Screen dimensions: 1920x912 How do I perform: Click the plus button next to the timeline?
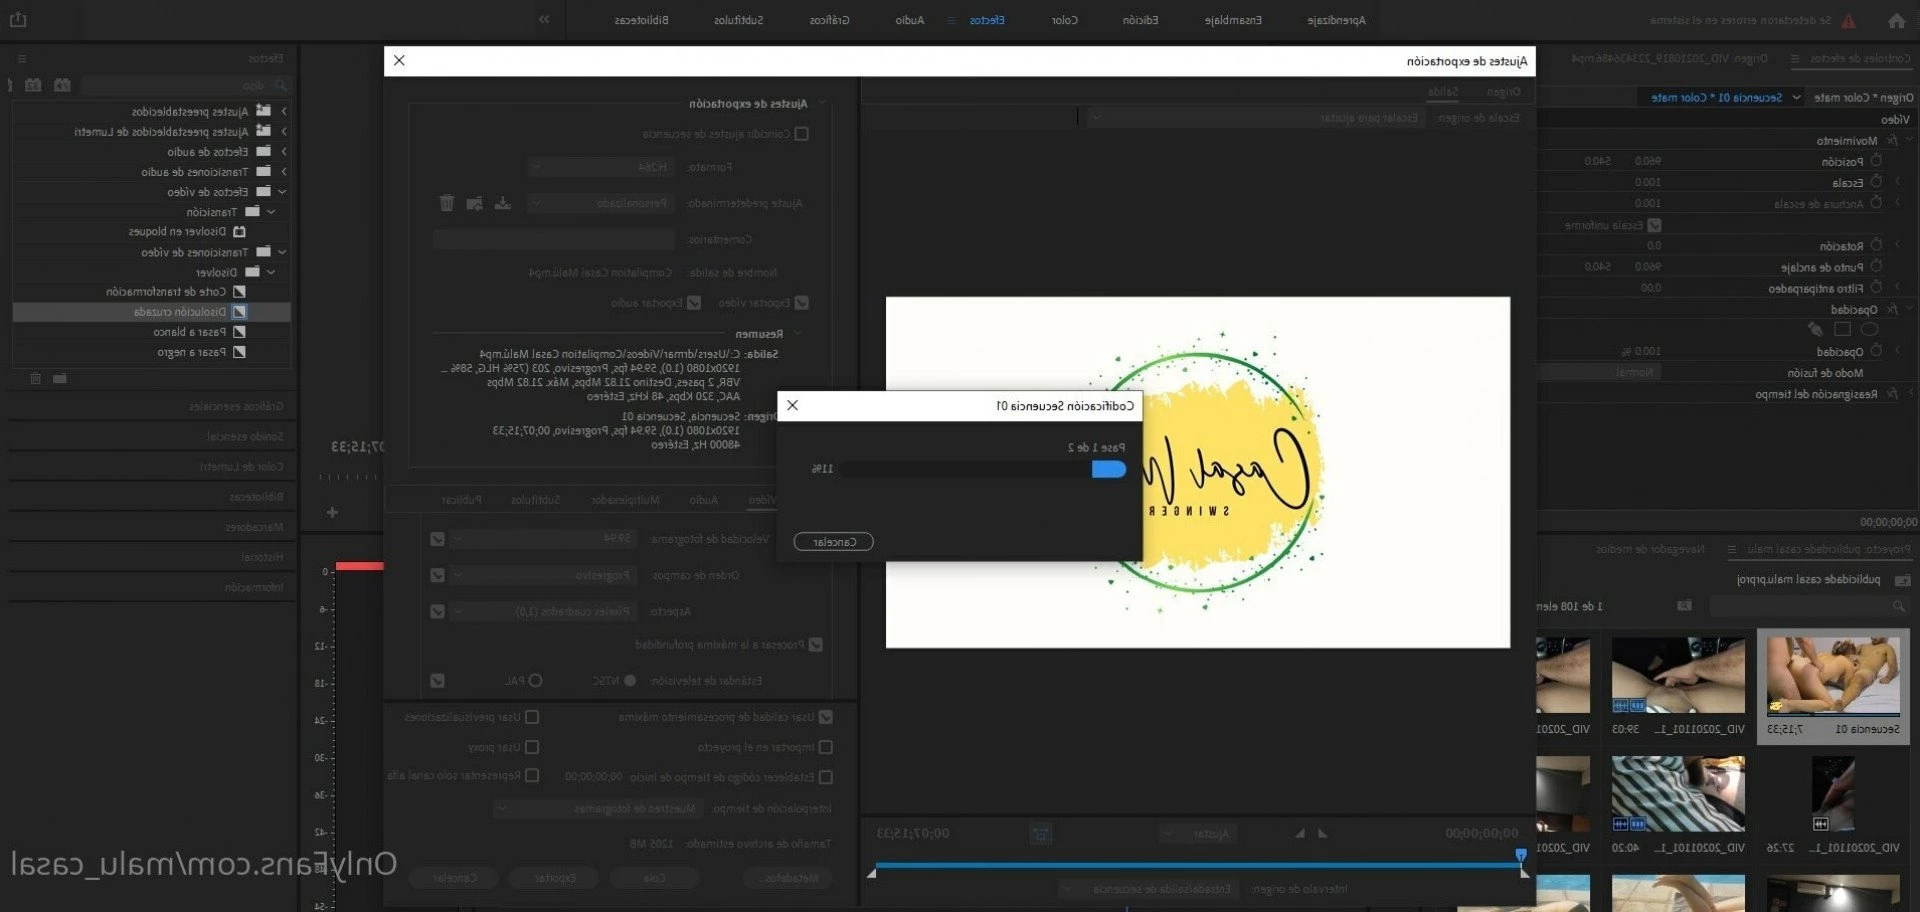(x=332, y=512)
